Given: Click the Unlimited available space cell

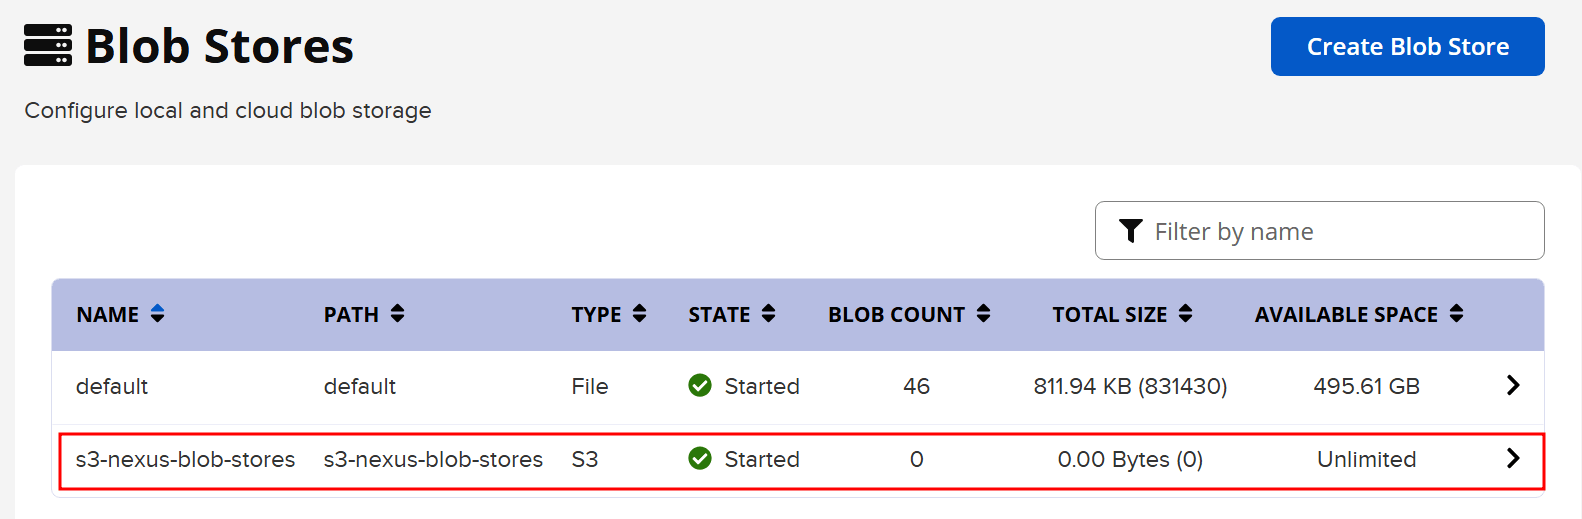Looking at the screenshot, I should point(1366,459).
